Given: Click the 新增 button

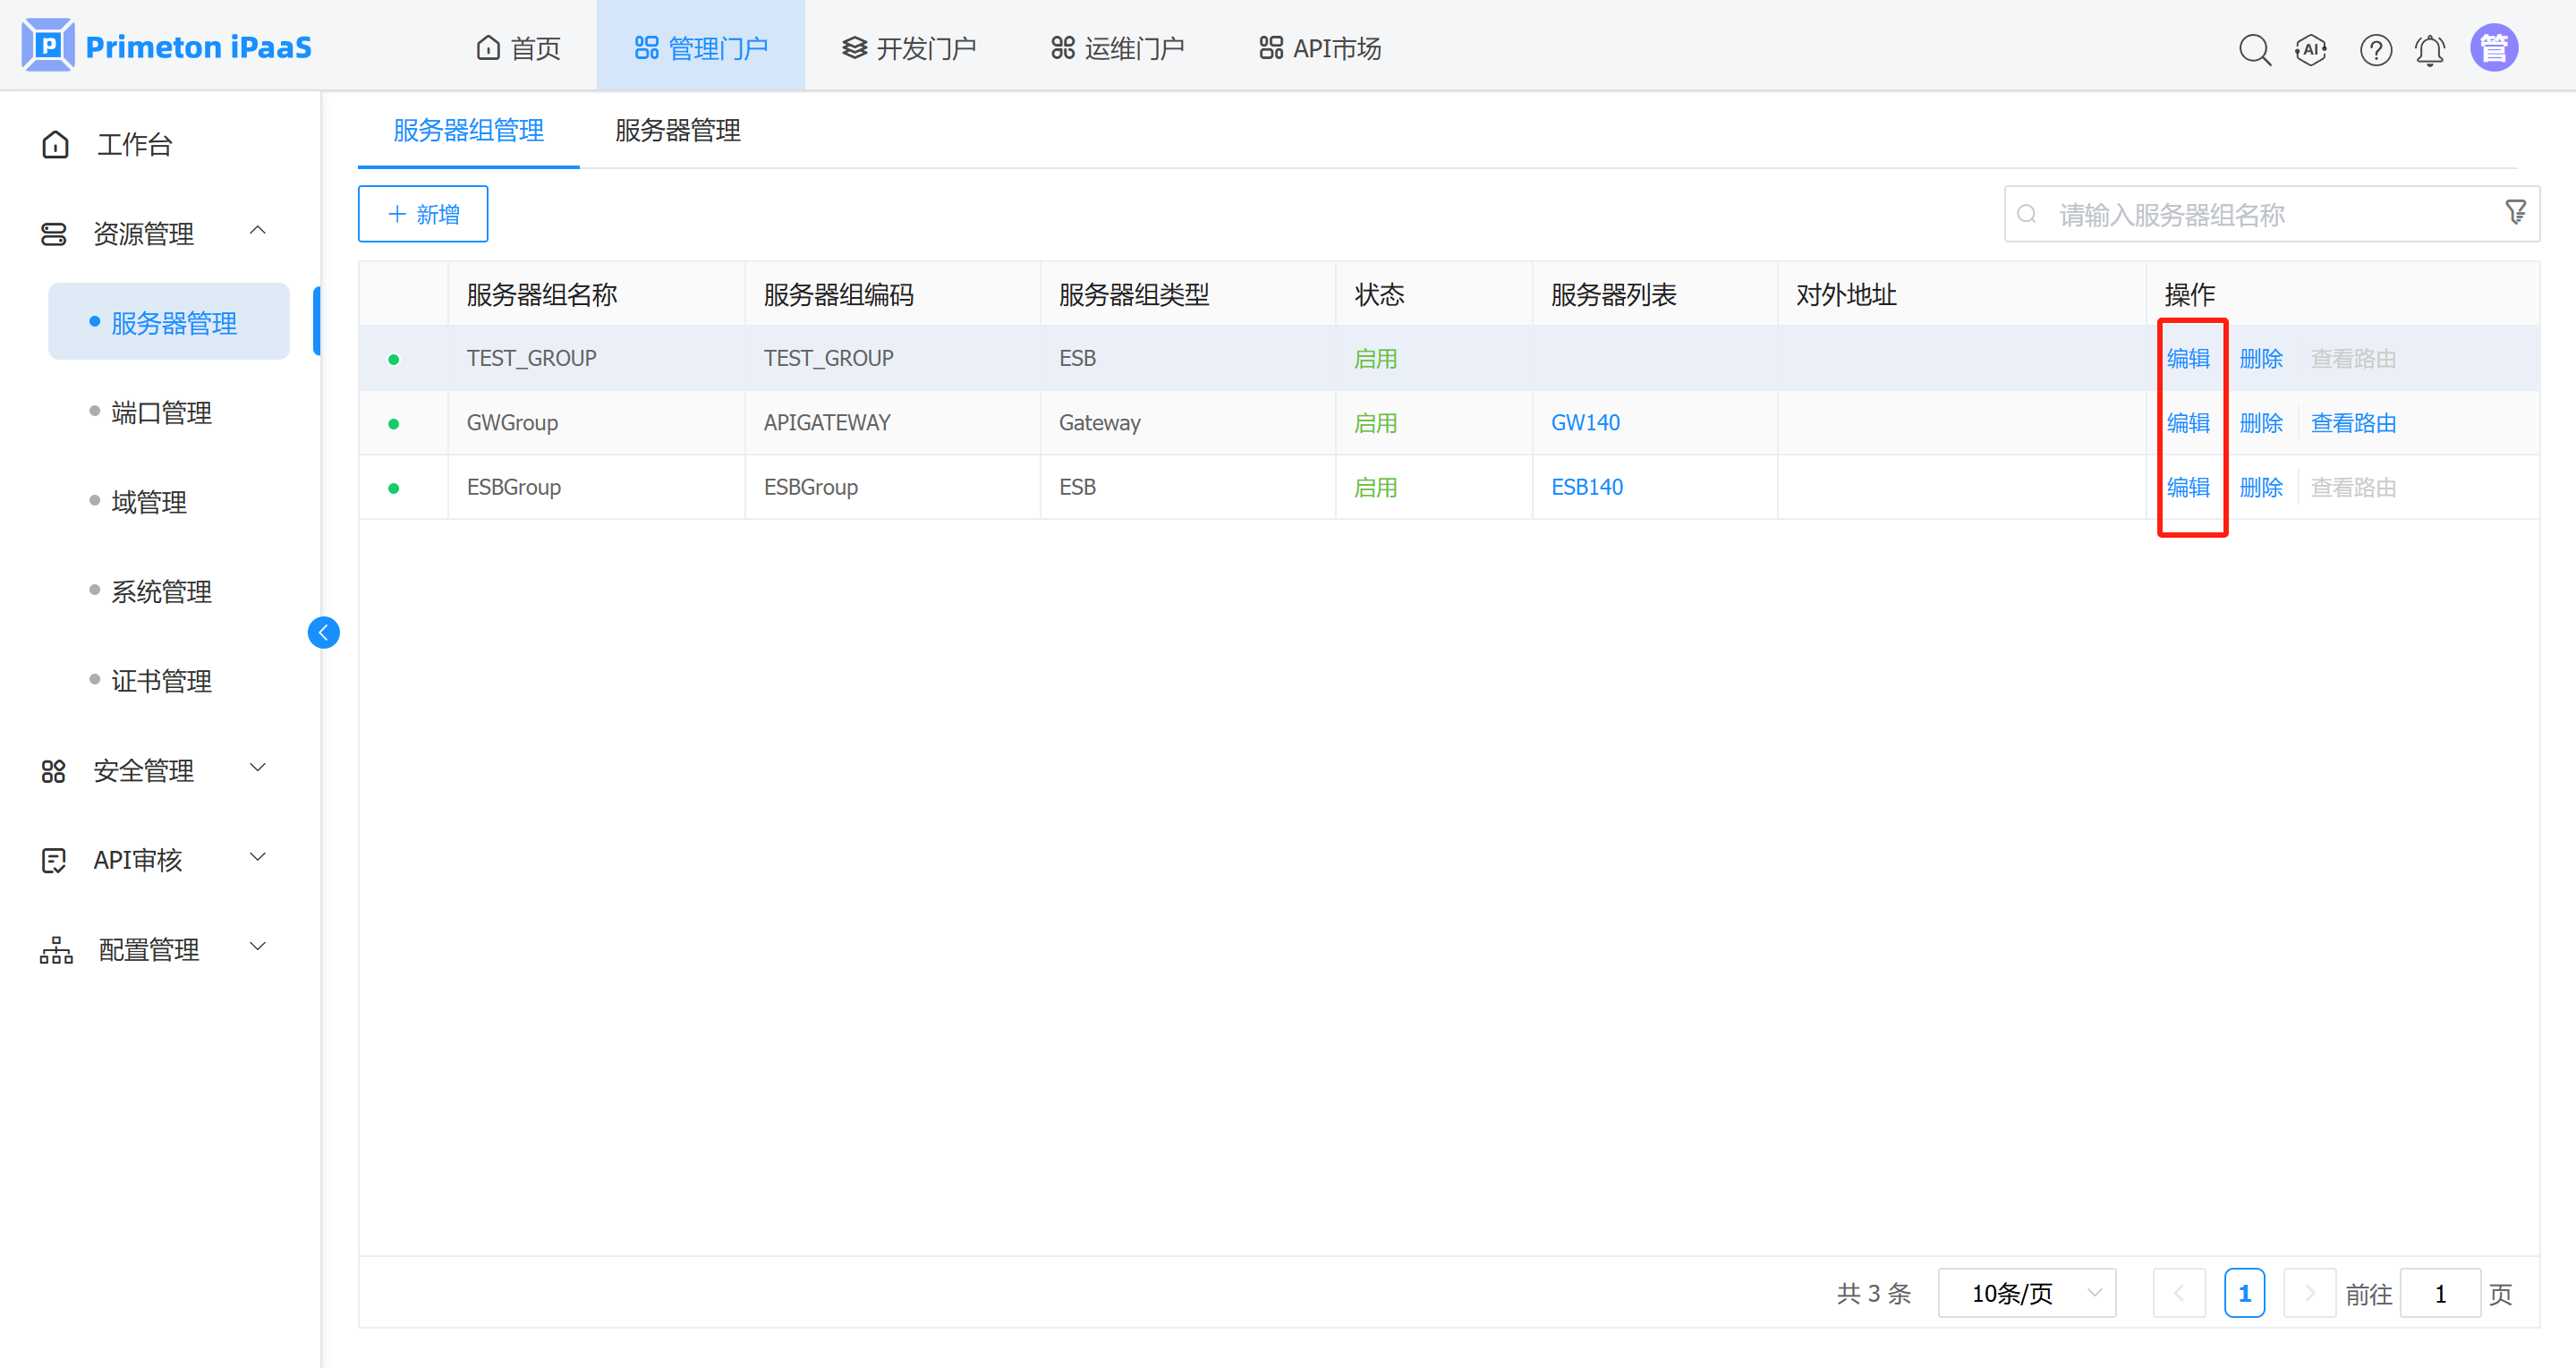Looking at the screenshot, I should click(422, 213).
